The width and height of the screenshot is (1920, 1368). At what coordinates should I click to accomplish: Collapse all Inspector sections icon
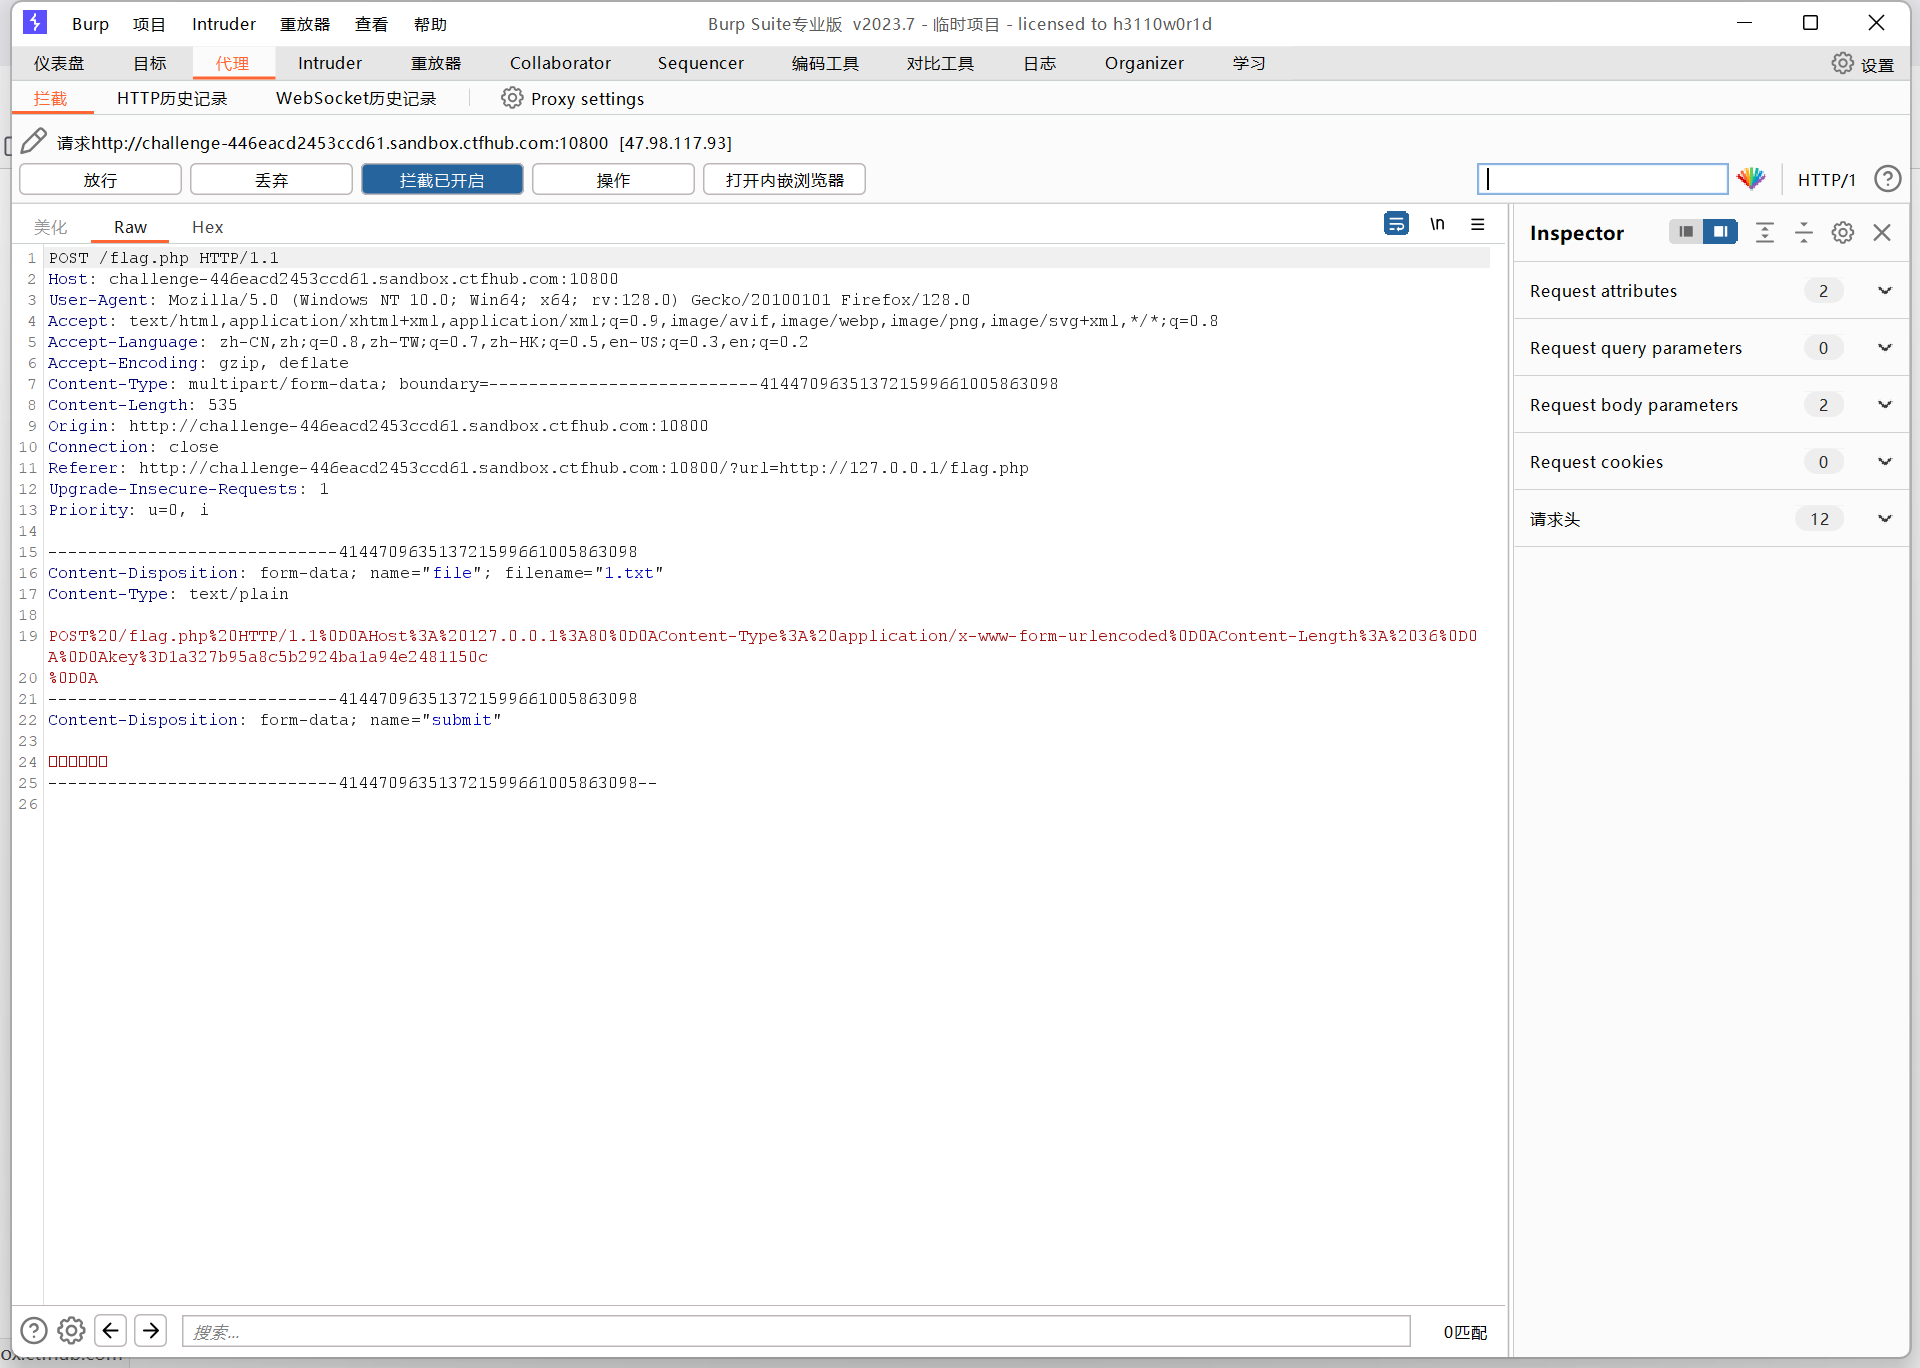[x=1804, y=232]
